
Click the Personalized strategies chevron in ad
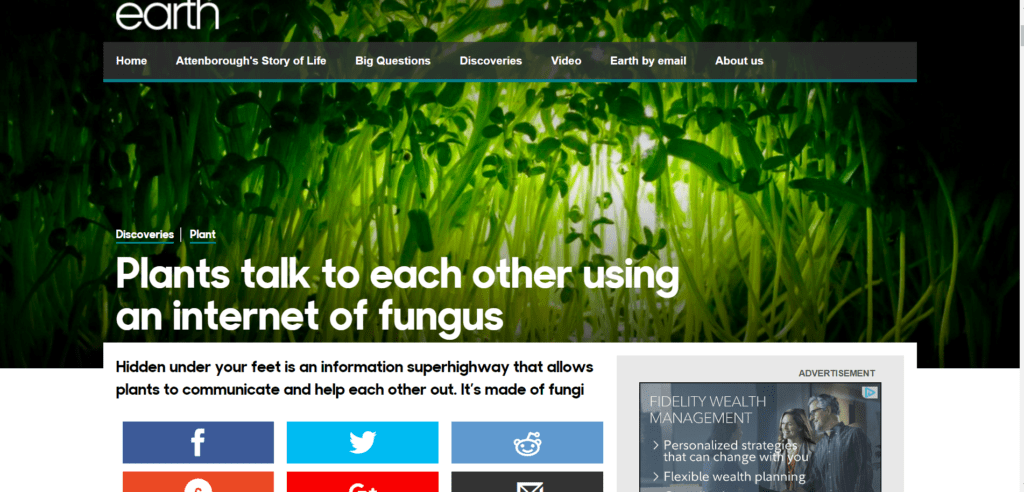pyautogui.click(x=655, y=446)
